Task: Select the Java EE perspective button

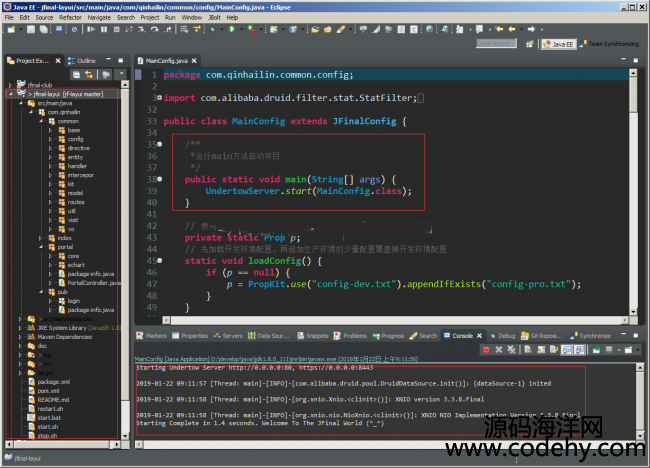Action: point(557,44)
